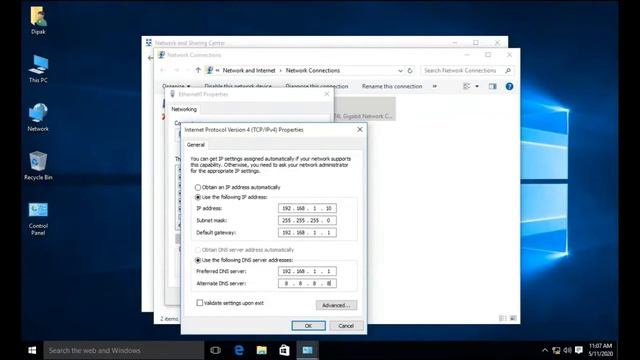Show hidden system tray icons
Viewport: 640px width, 360px height.
[544, 350]
